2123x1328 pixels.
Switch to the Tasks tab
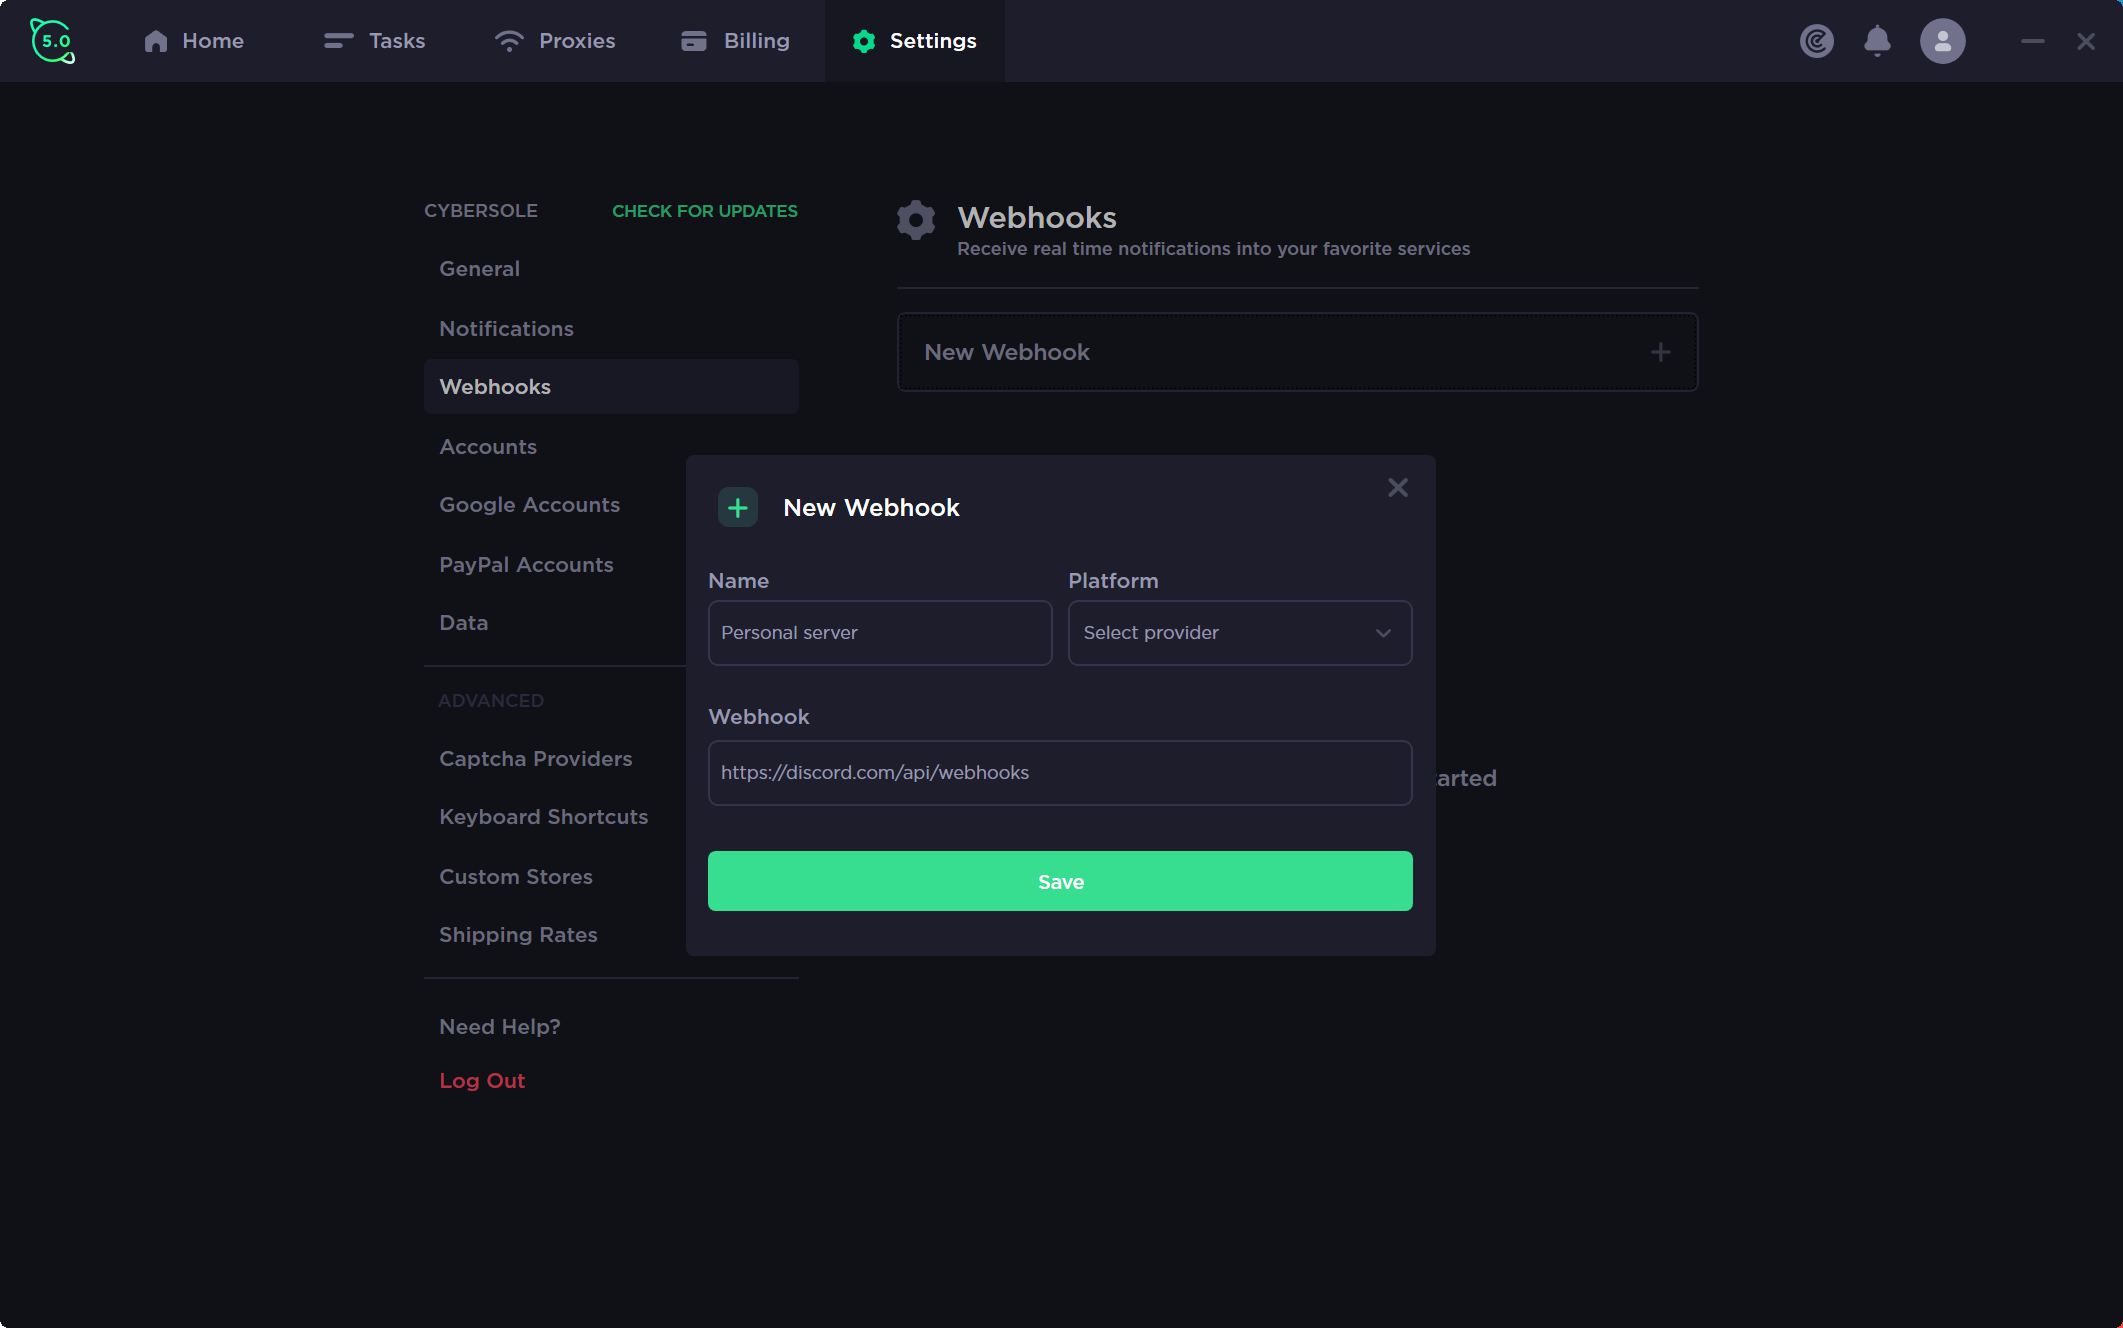tap(375, 41)
